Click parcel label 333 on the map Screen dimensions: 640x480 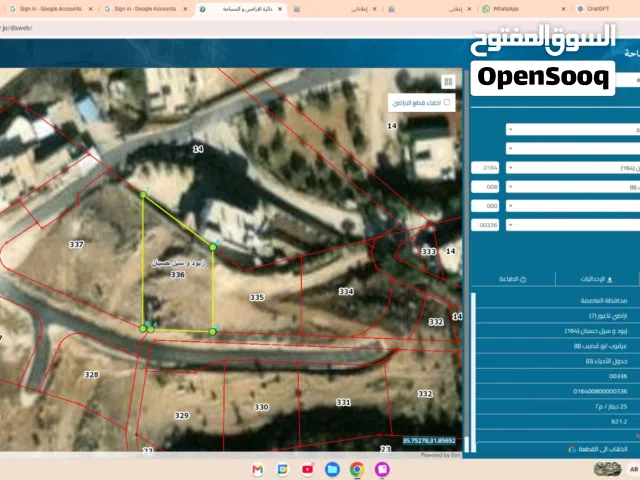429,251
